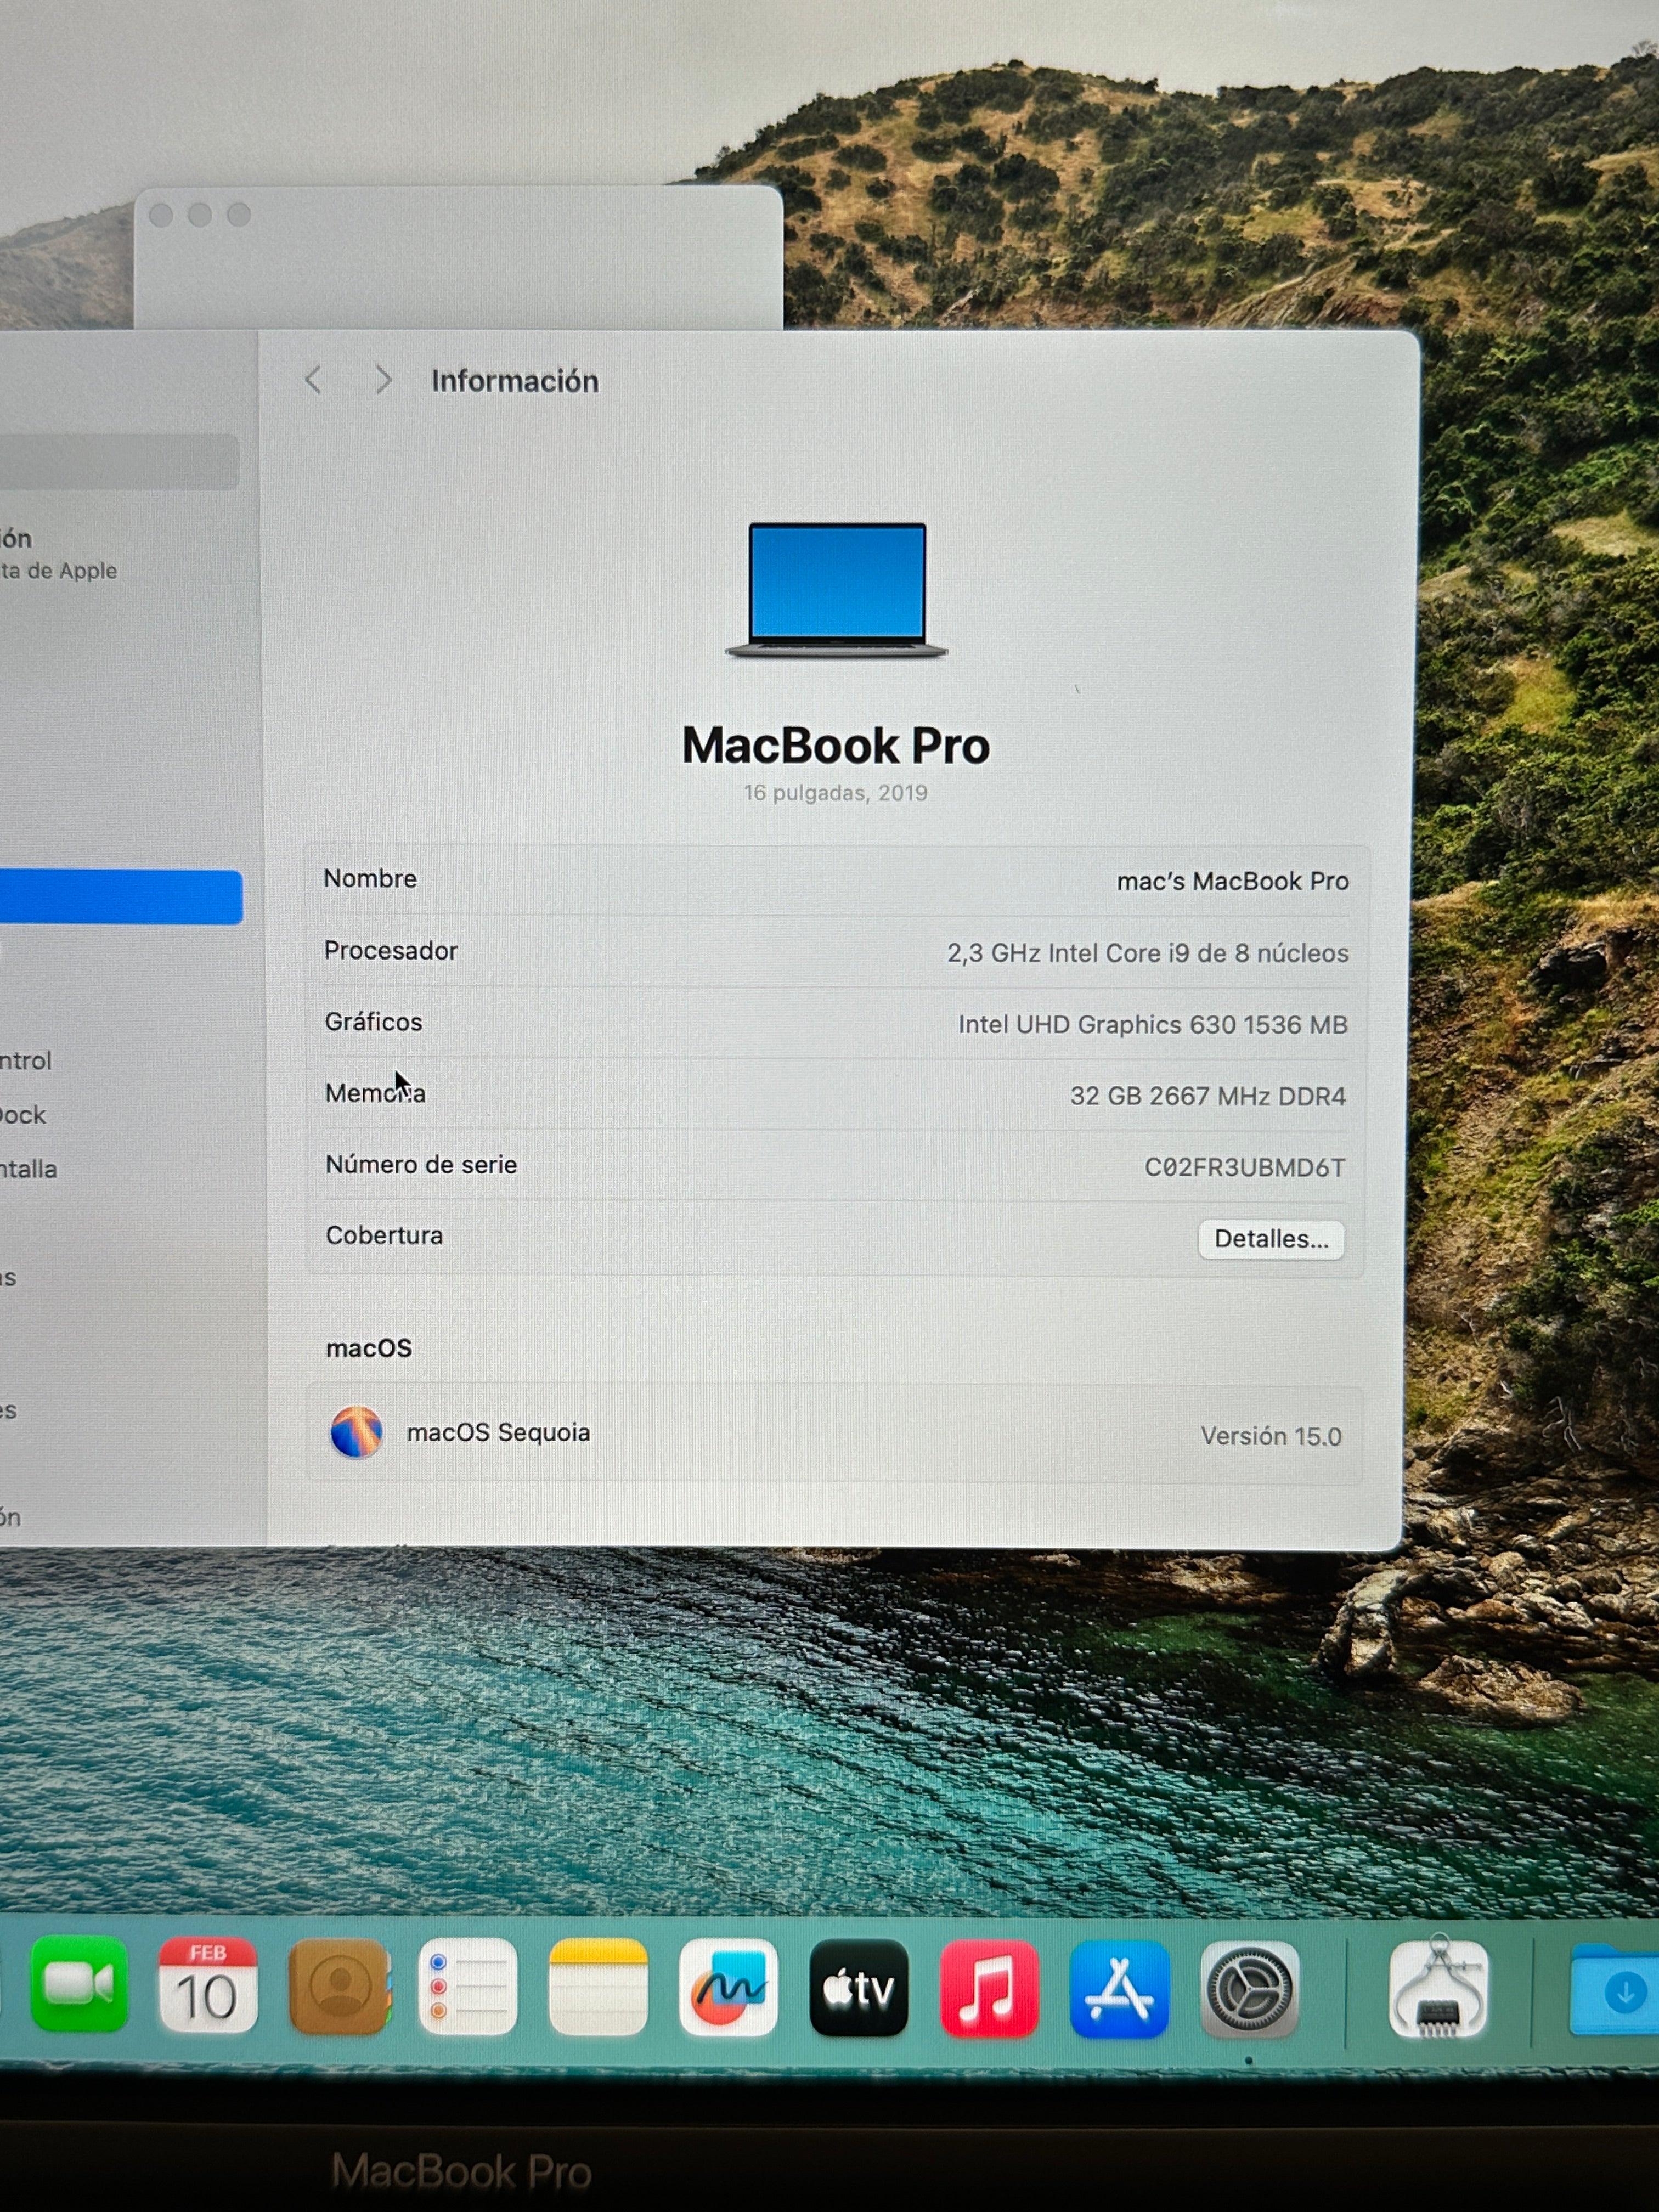Launch Music app from the Dock
This screenshot has height=2212, width=1659.
click(989, 1989)
